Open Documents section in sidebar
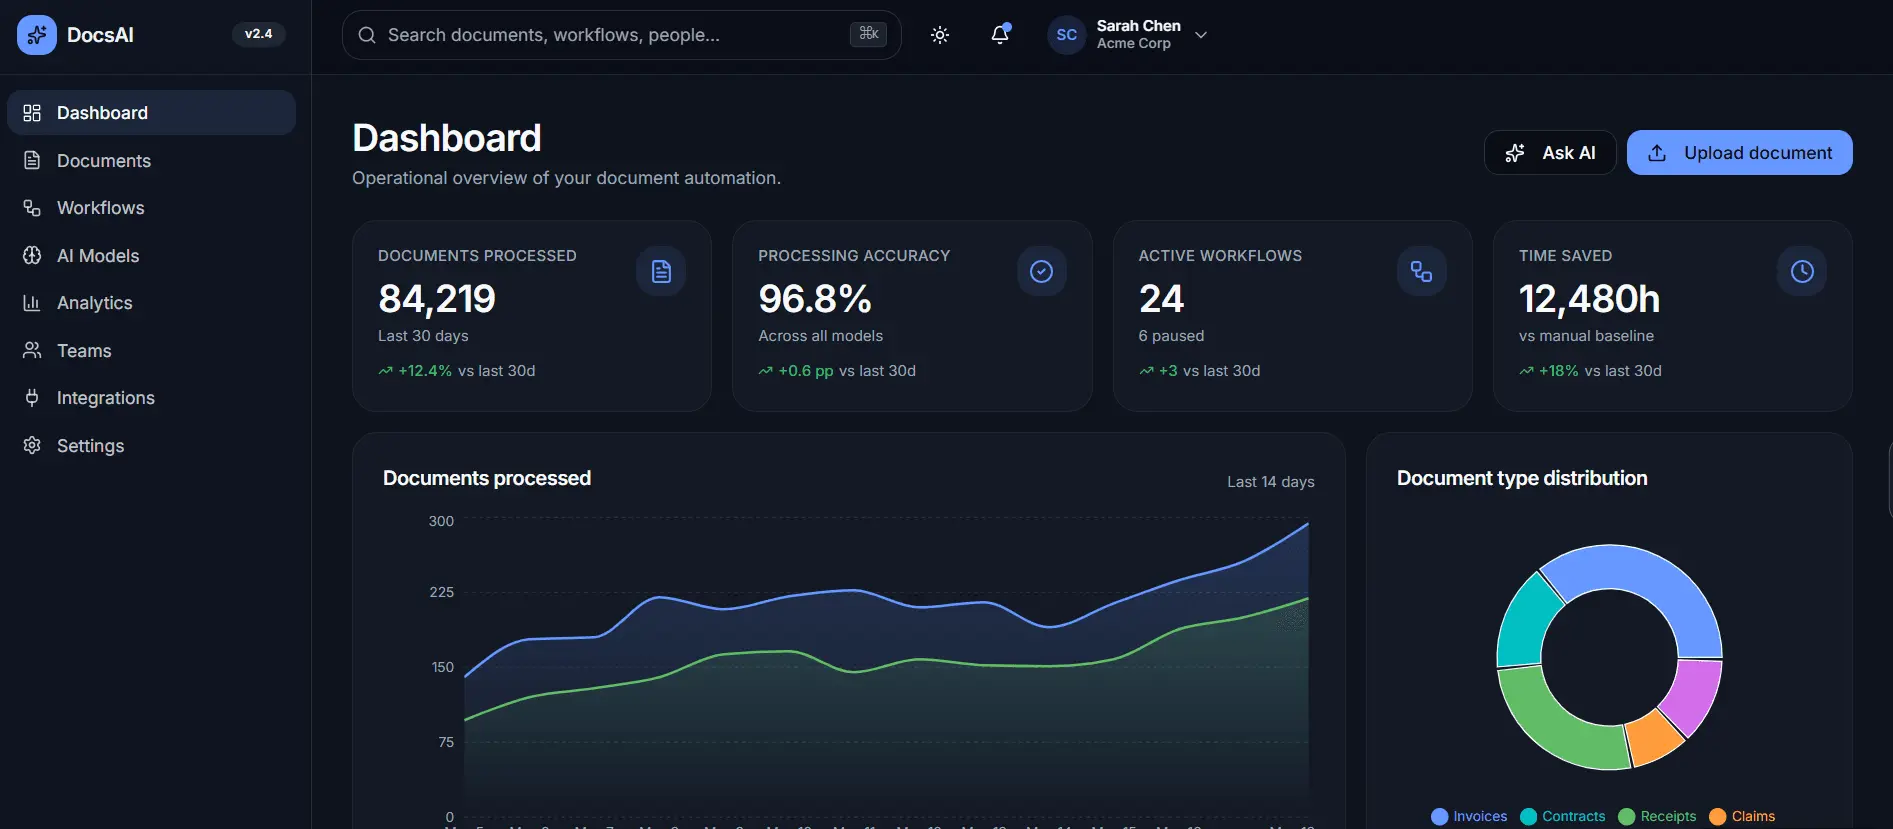 tap(151, 160)
